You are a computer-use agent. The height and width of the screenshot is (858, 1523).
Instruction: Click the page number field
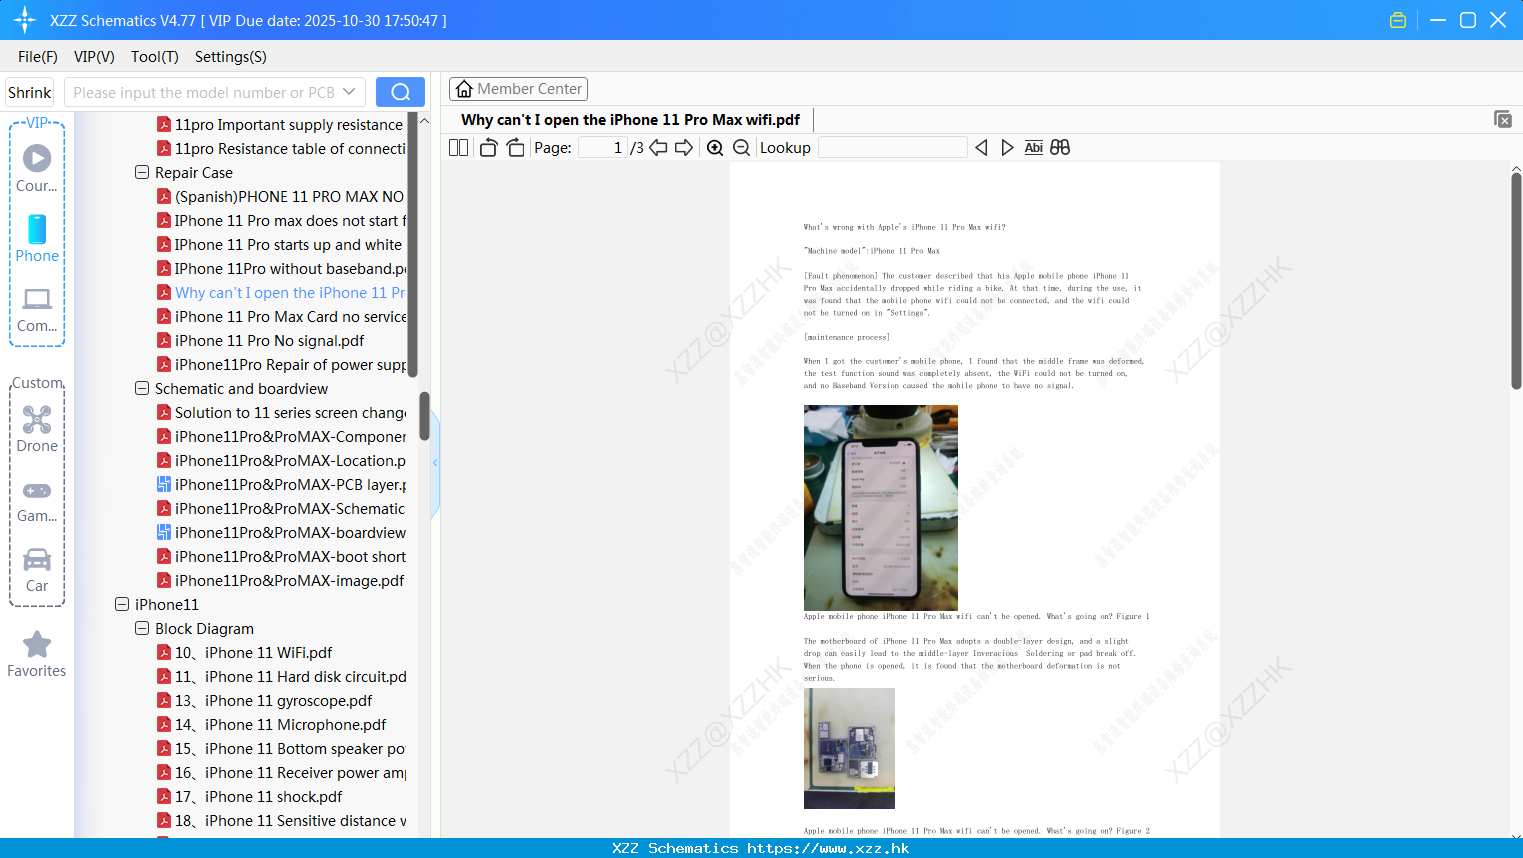coord(603,147)
